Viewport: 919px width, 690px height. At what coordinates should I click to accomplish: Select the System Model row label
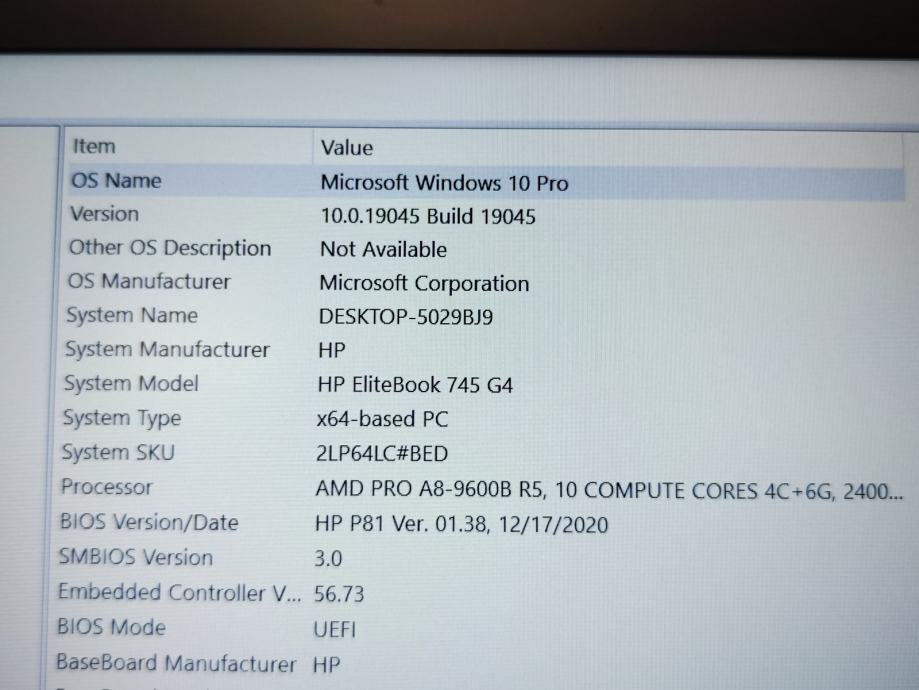coord(131,383)
